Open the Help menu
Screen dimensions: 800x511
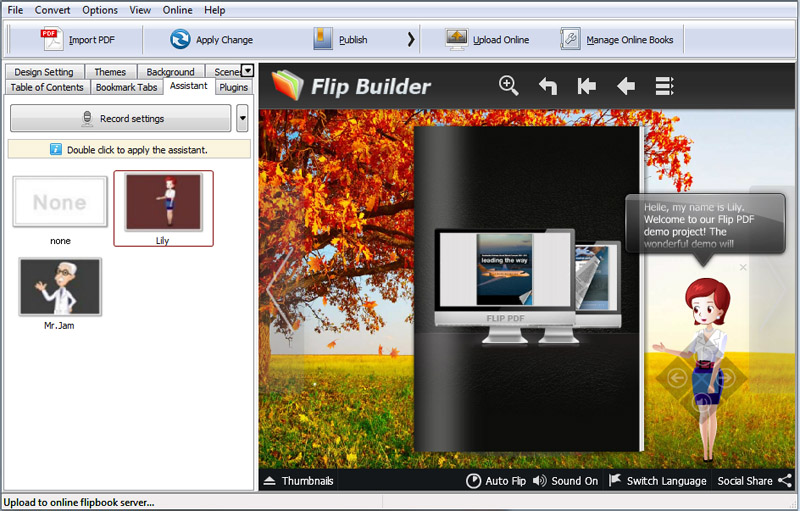[x=214, y=10]
